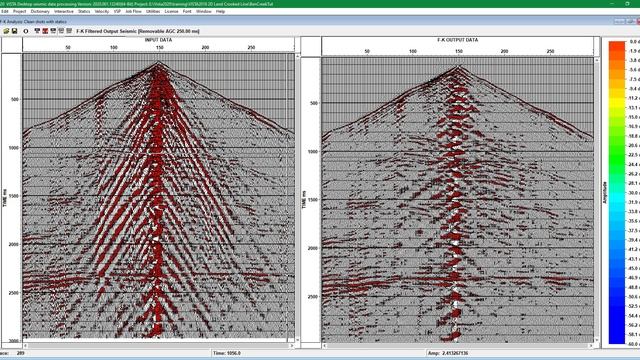This screenshot has width=640, height=360.
Task: Open the Project menu
Action: (x=20, y=11)
